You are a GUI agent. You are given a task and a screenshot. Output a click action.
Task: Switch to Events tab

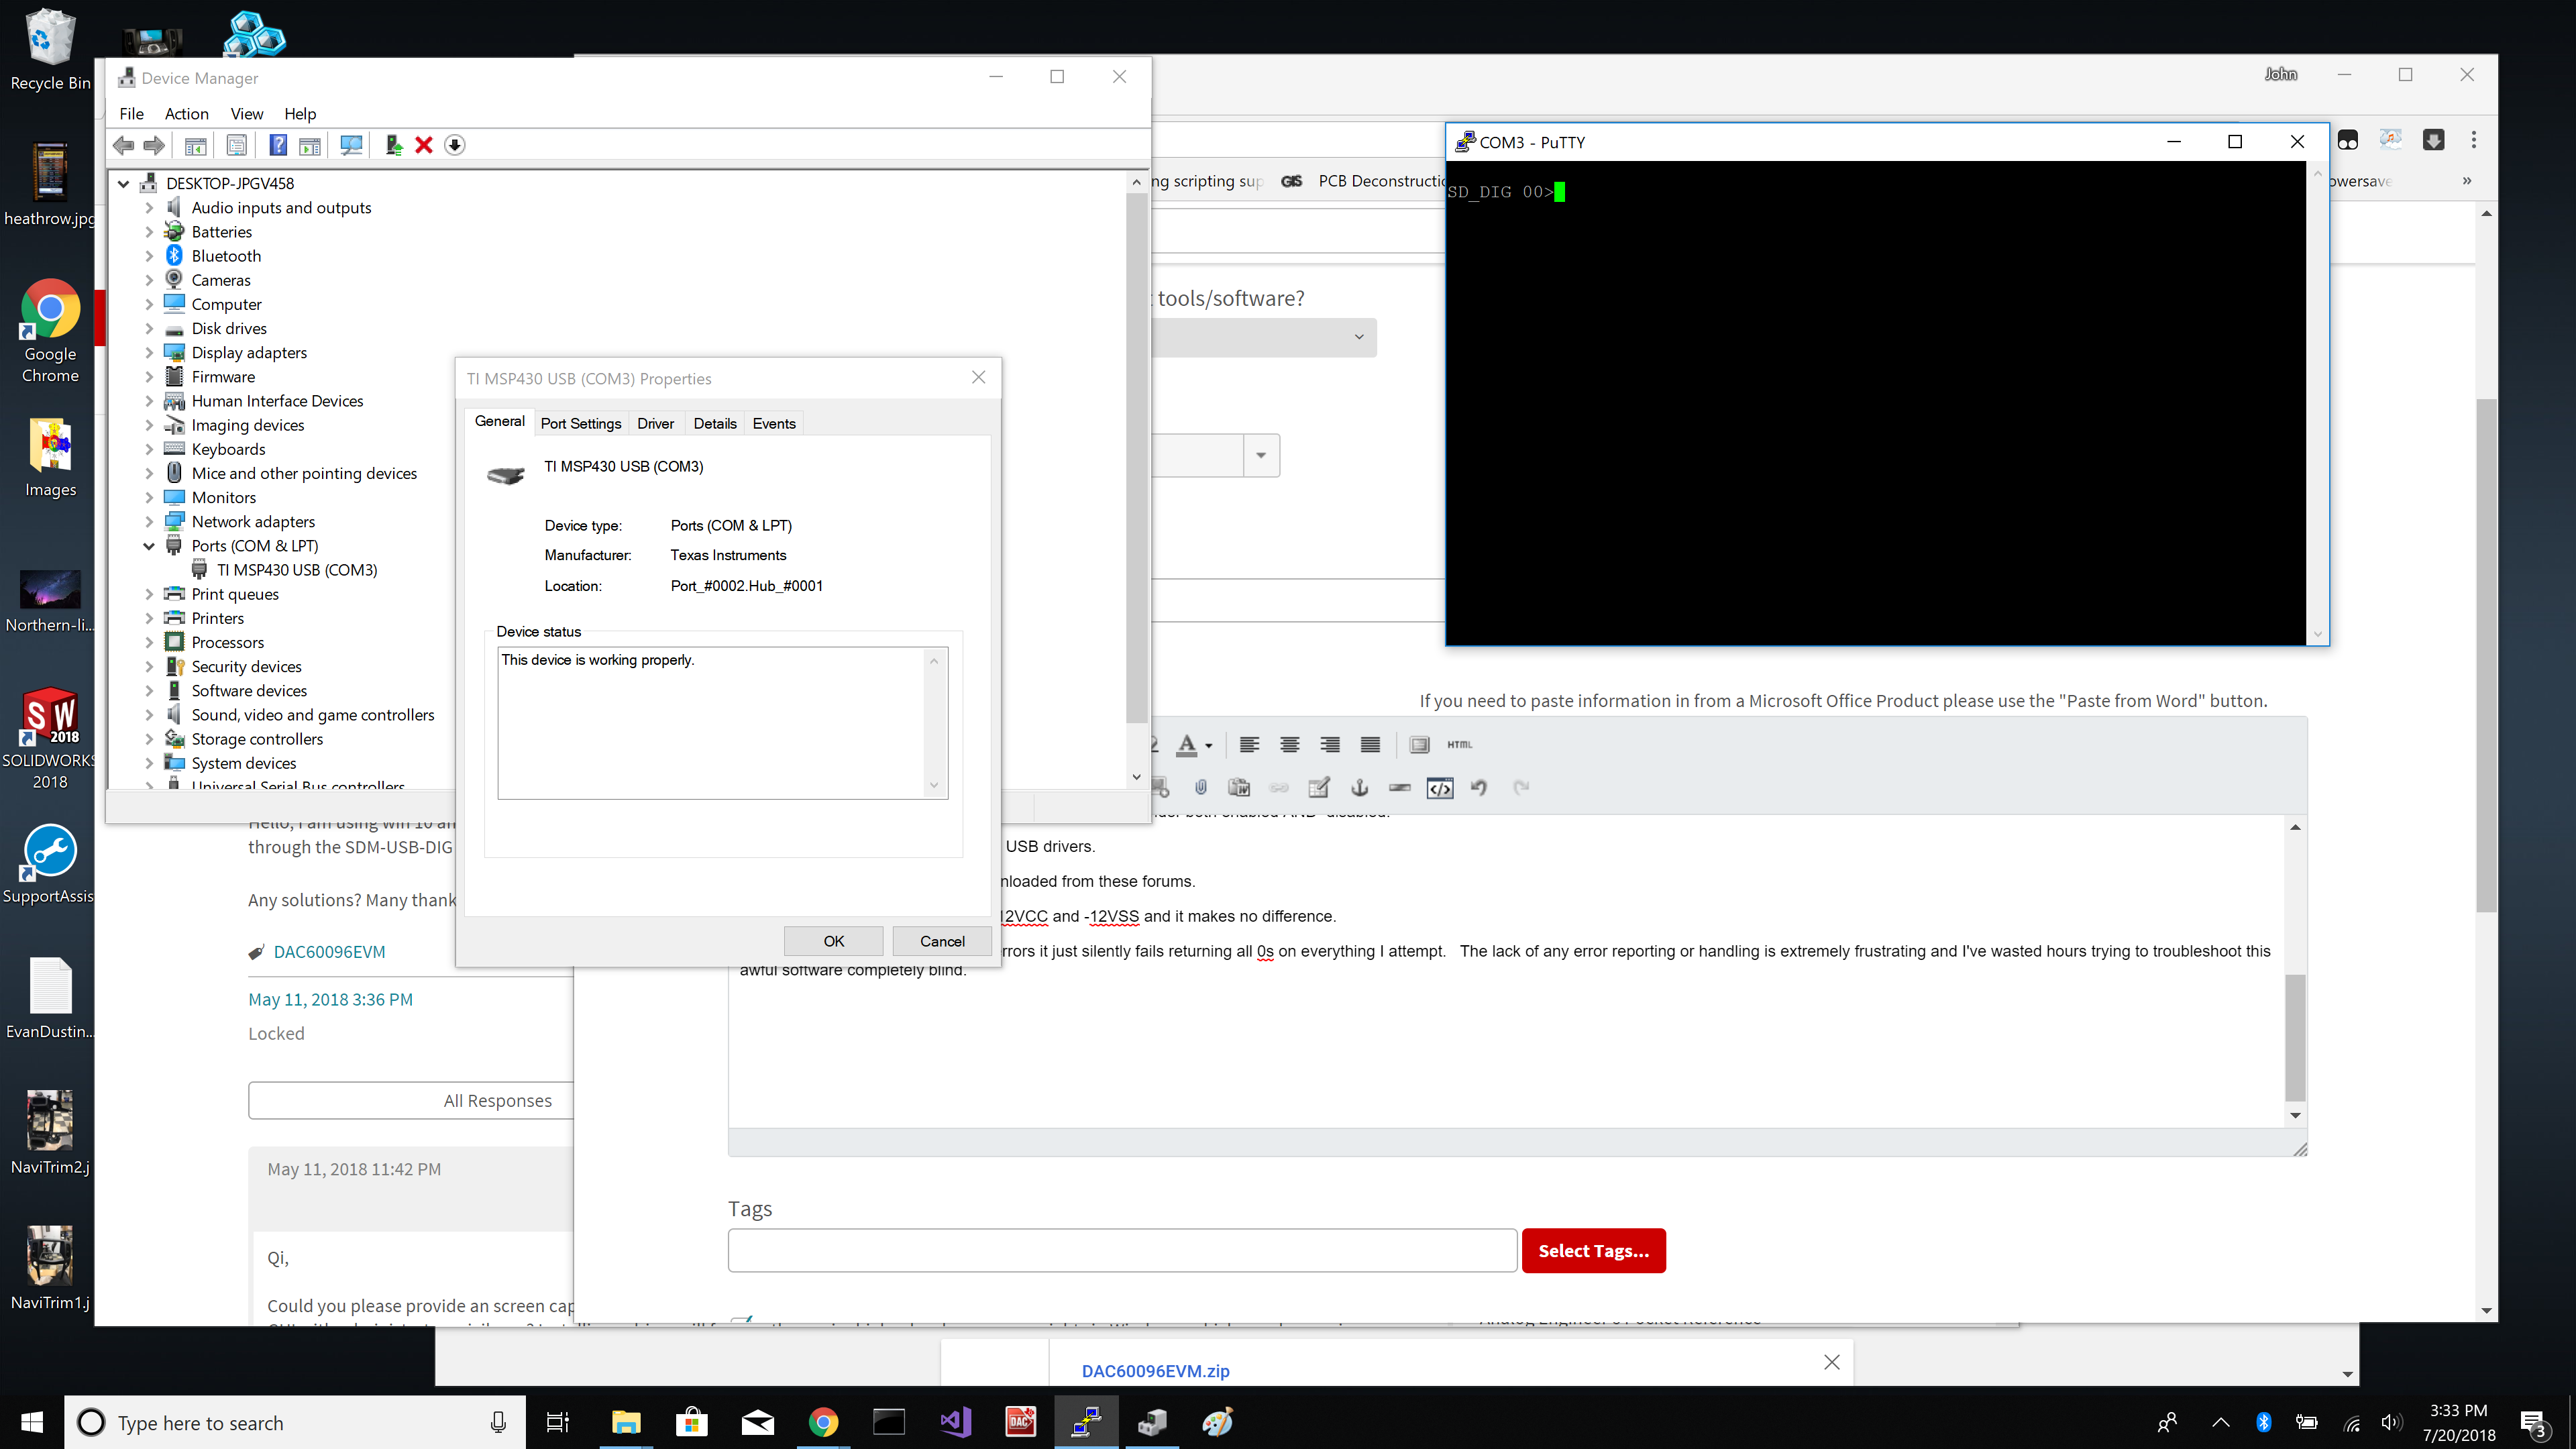774,424
